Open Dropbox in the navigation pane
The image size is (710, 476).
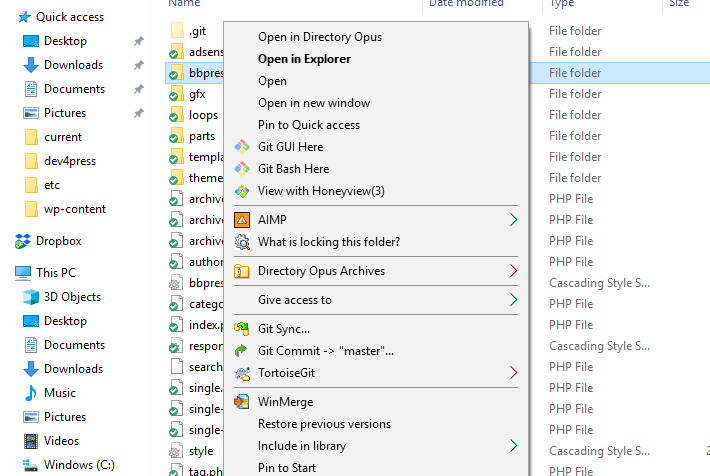coord(58,241)
